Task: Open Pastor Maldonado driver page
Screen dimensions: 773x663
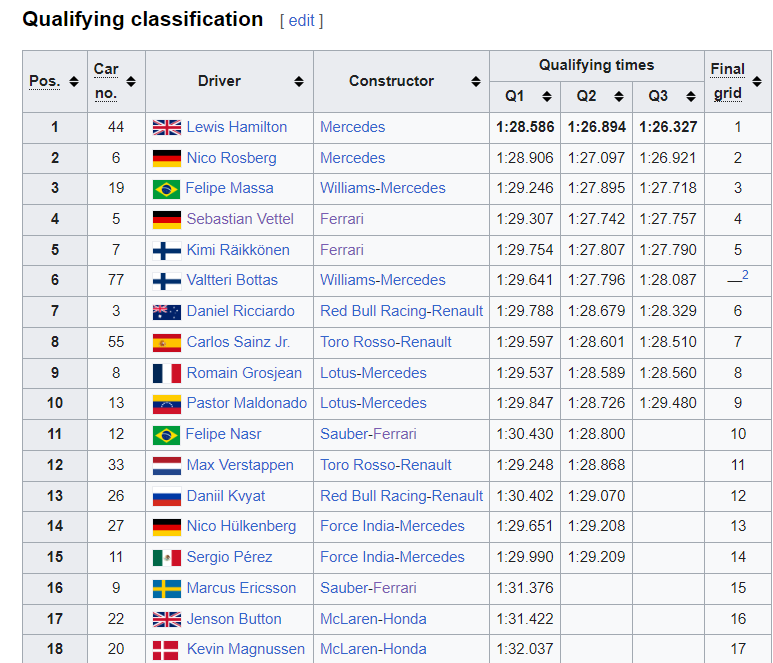Action: (x=246, y=403)
